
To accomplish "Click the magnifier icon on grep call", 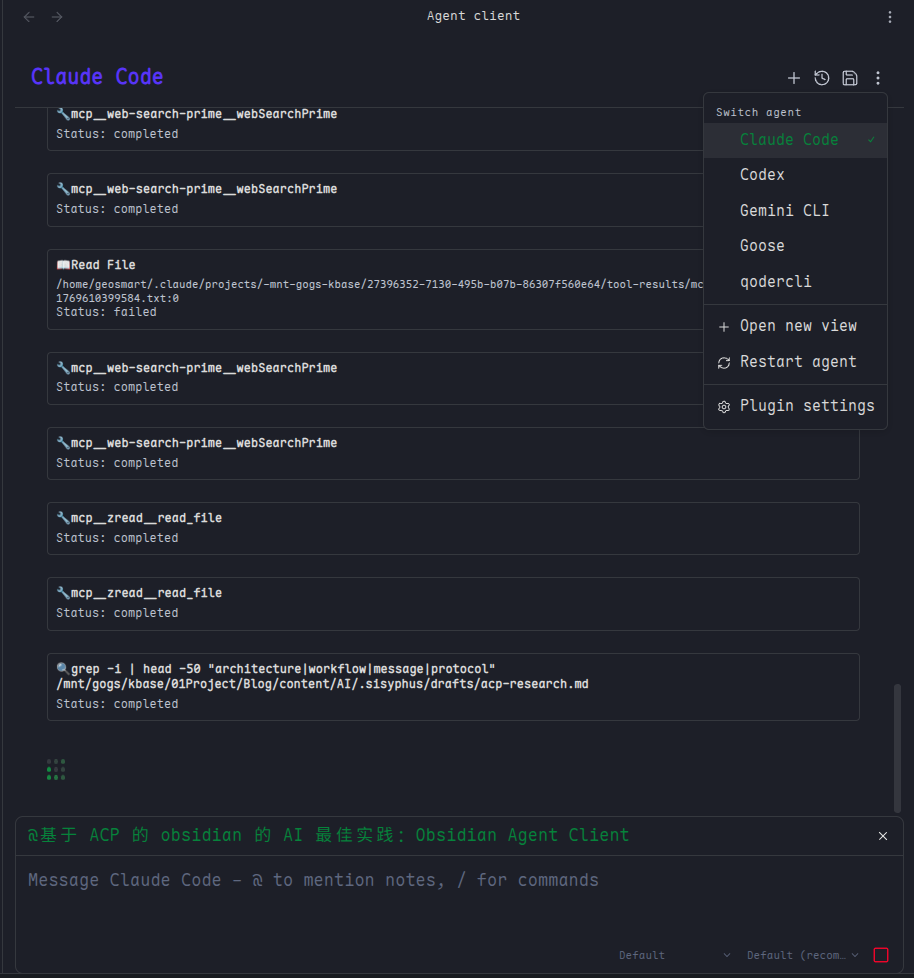I will pos(63,669).
